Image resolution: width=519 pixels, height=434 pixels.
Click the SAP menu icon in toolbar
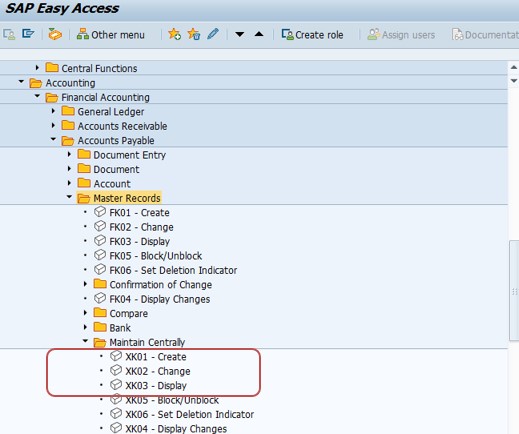point(28,34)
